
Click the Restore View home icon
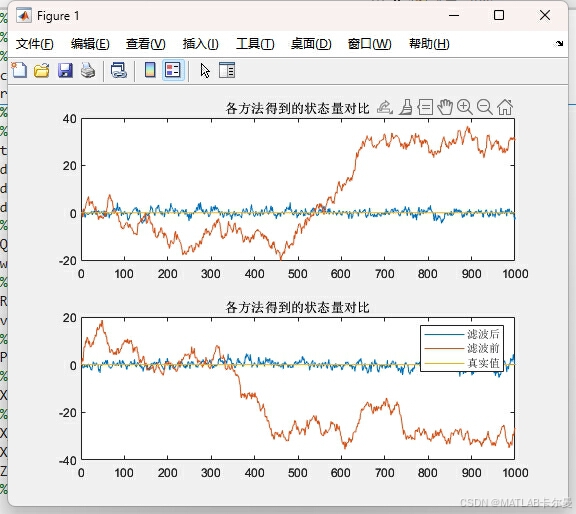coord(505,107)
